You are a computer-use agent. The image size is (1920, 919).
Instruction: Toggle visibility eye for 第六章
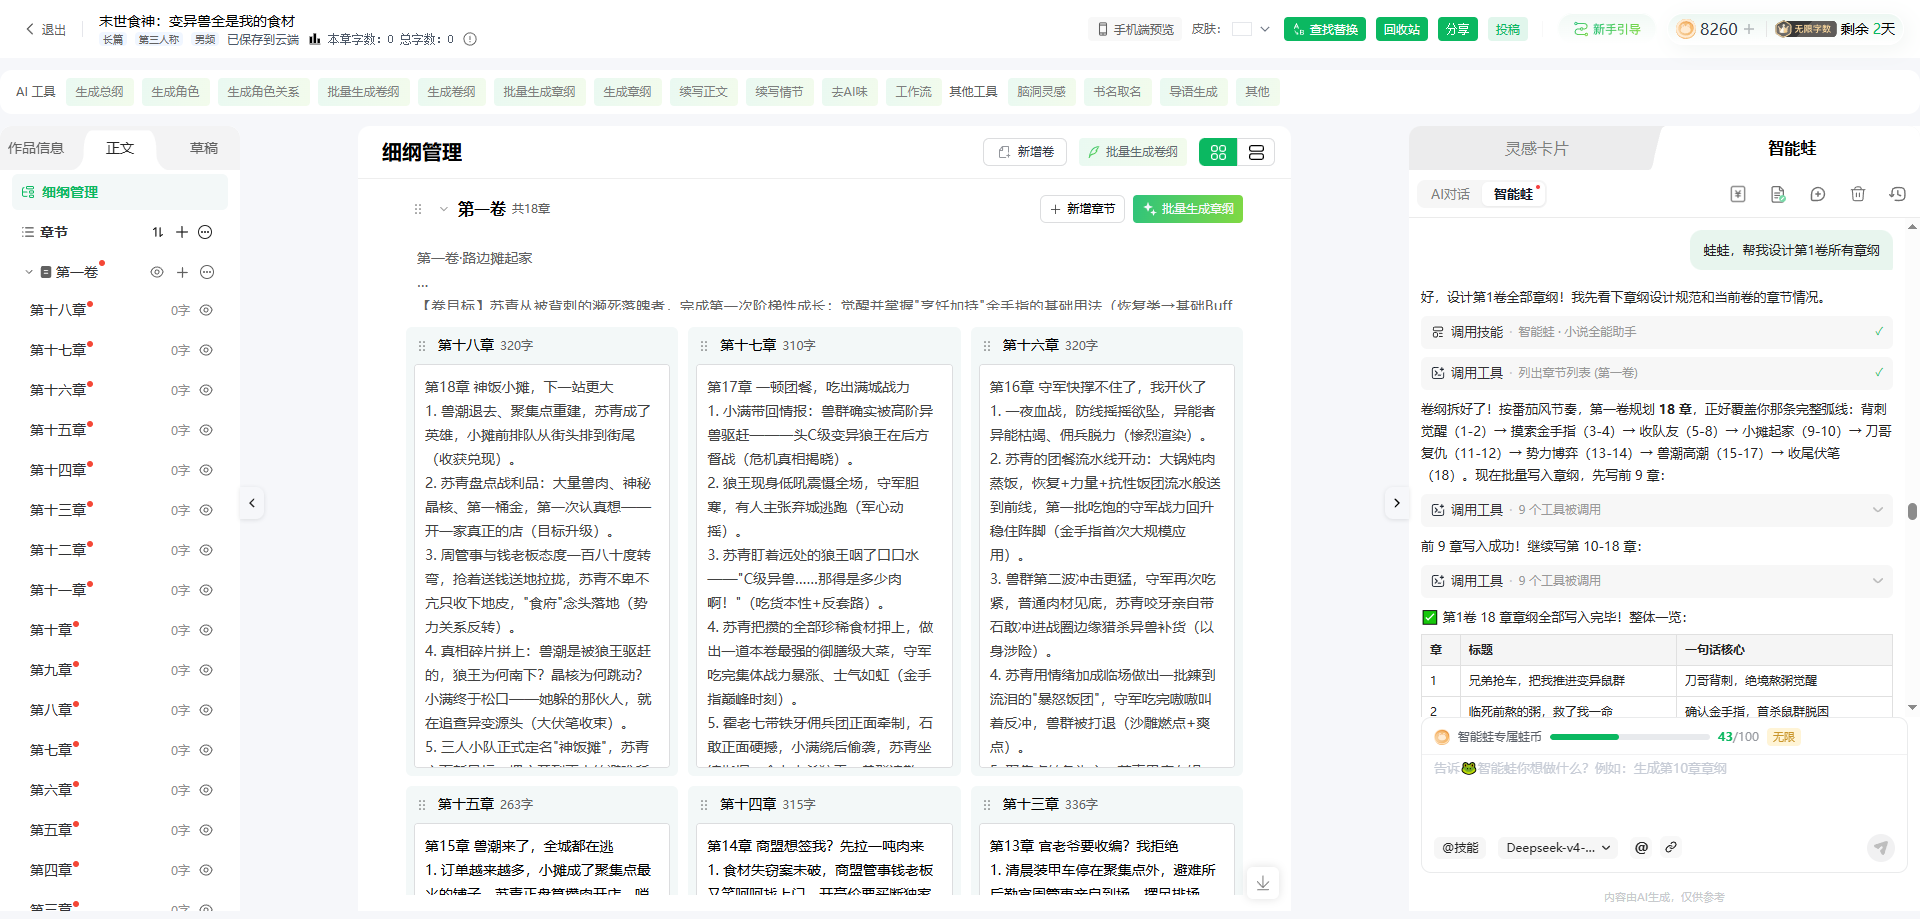(x=206, y=790)
